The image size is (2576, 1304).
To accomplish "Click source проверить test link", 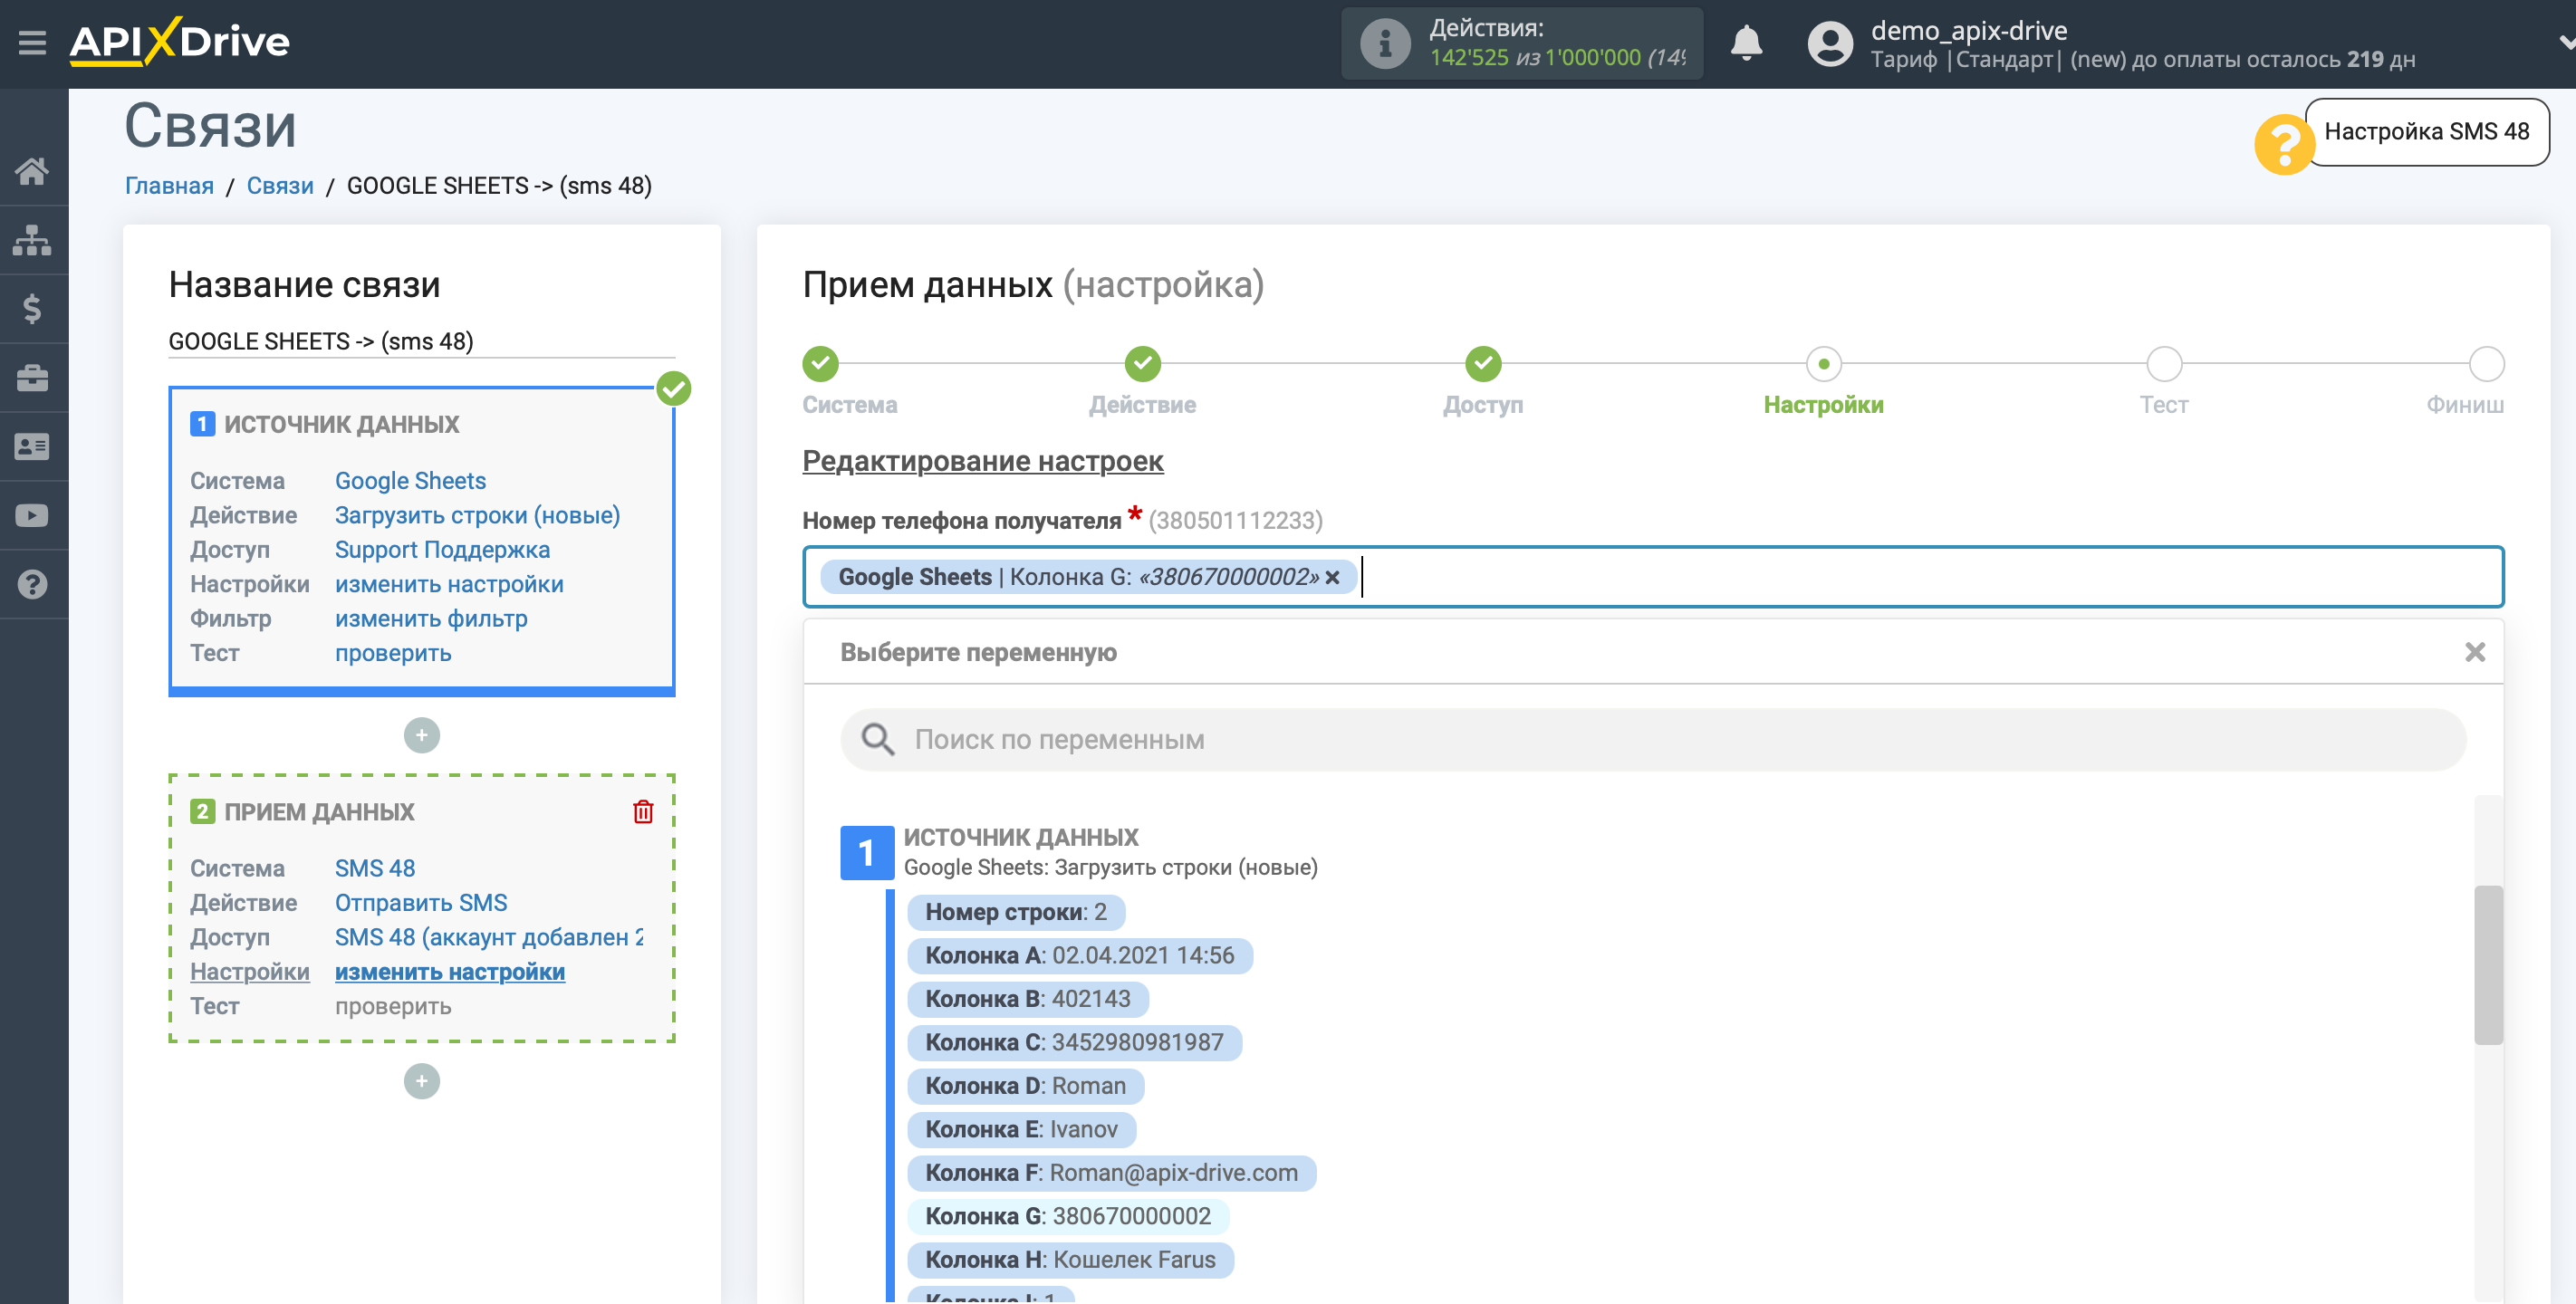I will tap(393, 653).
